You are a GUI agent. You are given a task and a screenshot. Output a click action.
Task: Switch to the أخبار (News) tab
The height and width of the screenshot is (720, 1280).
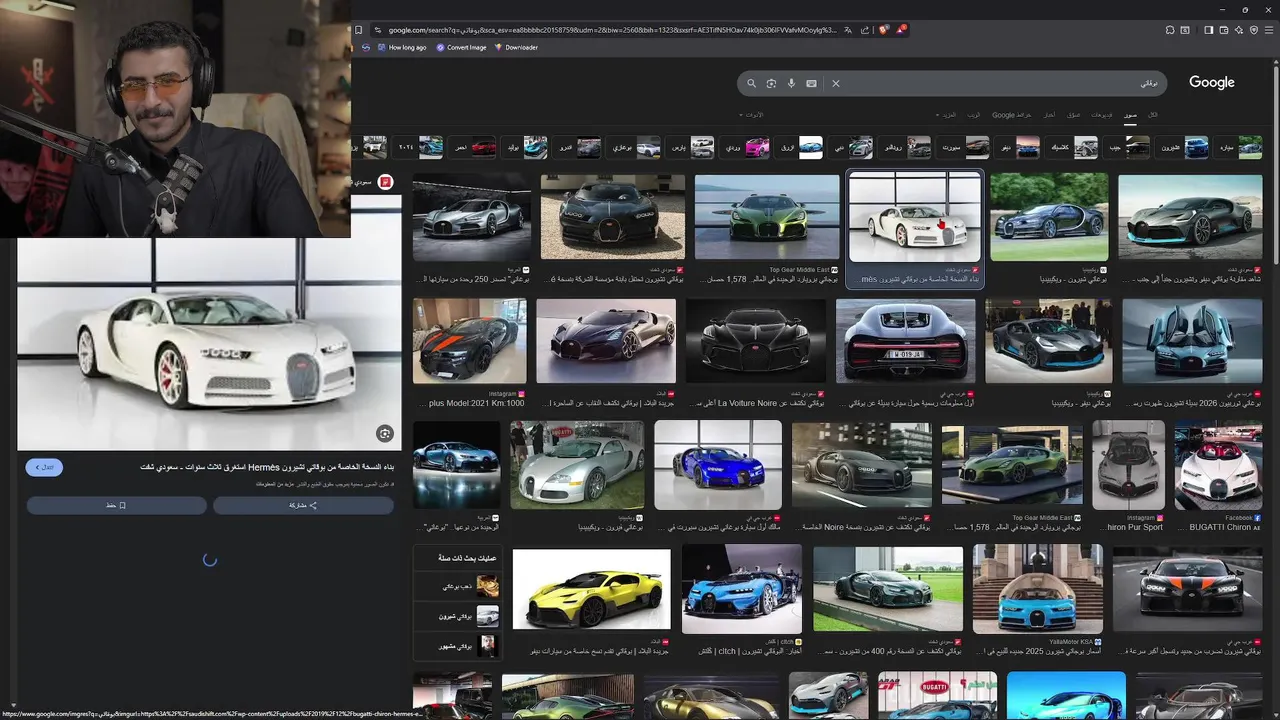1049,115
